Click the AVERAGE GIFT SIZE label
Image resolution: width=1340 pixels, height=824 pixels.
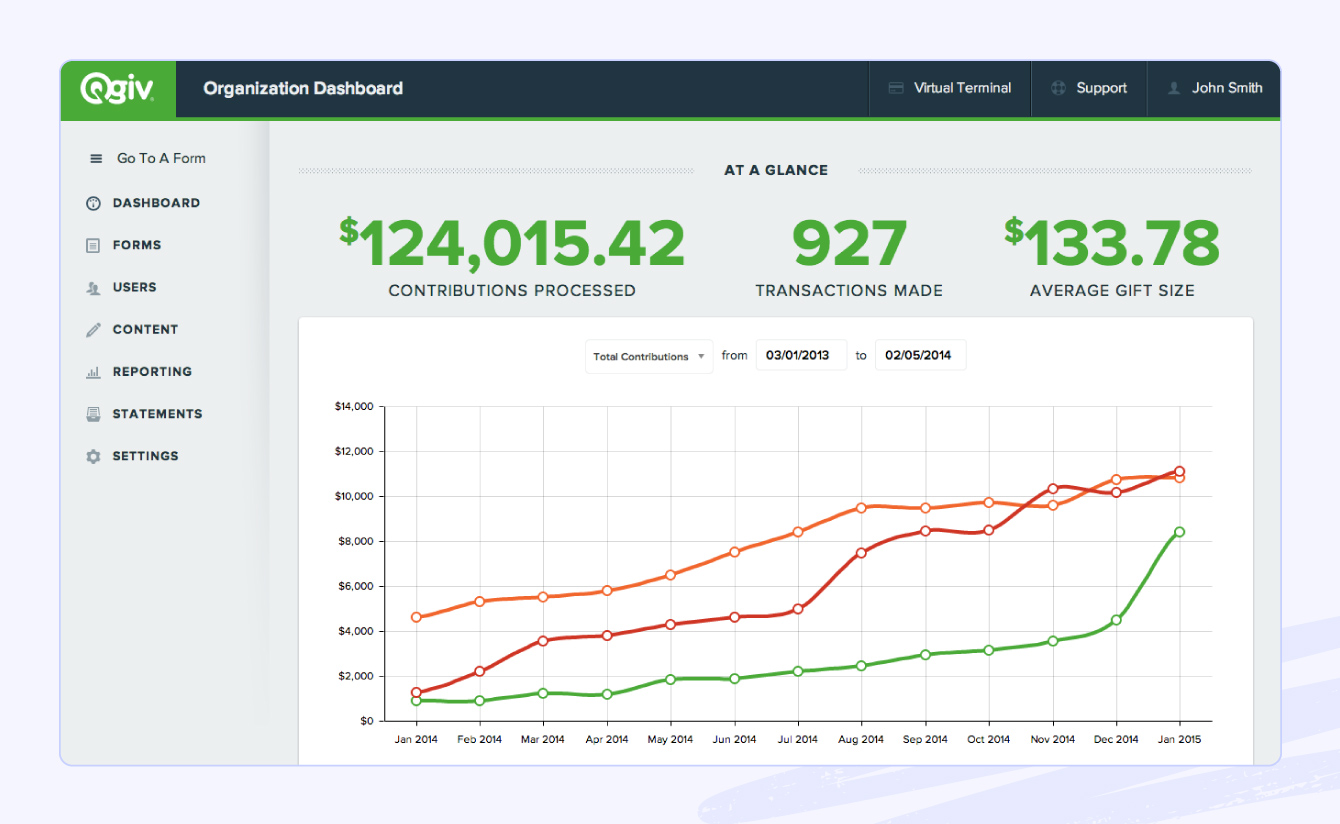[1112, 291]
